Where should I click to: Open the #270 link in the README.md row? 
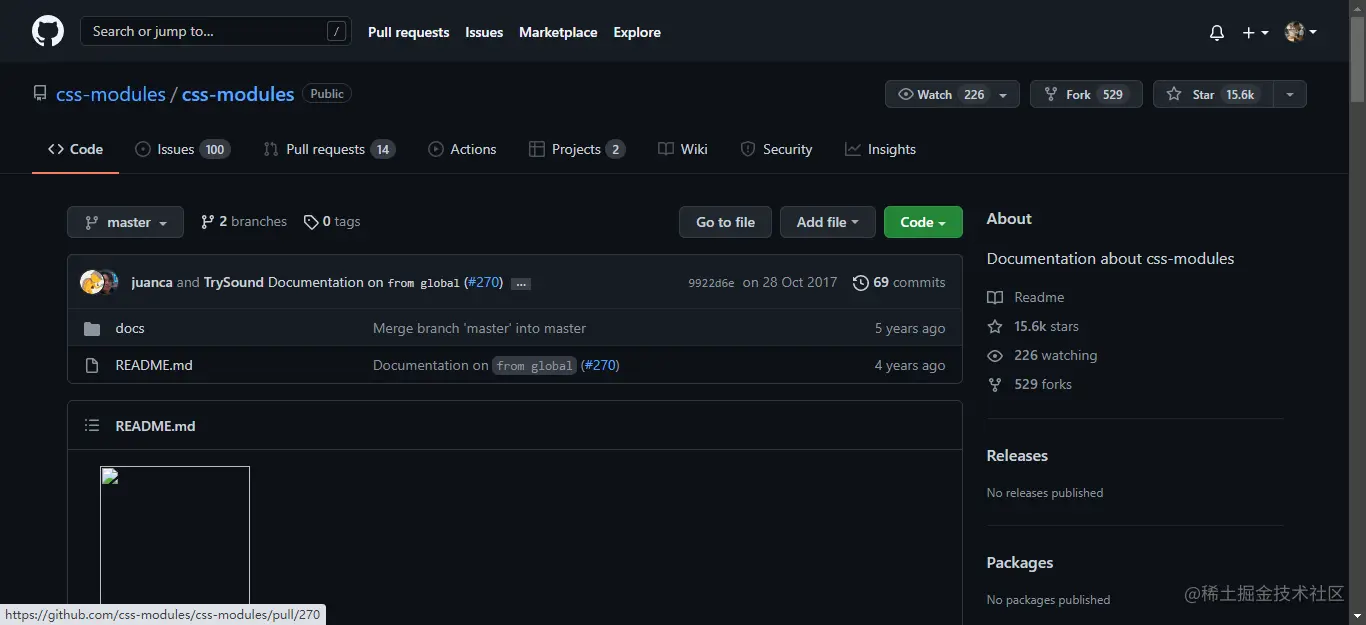pos(600,365)
